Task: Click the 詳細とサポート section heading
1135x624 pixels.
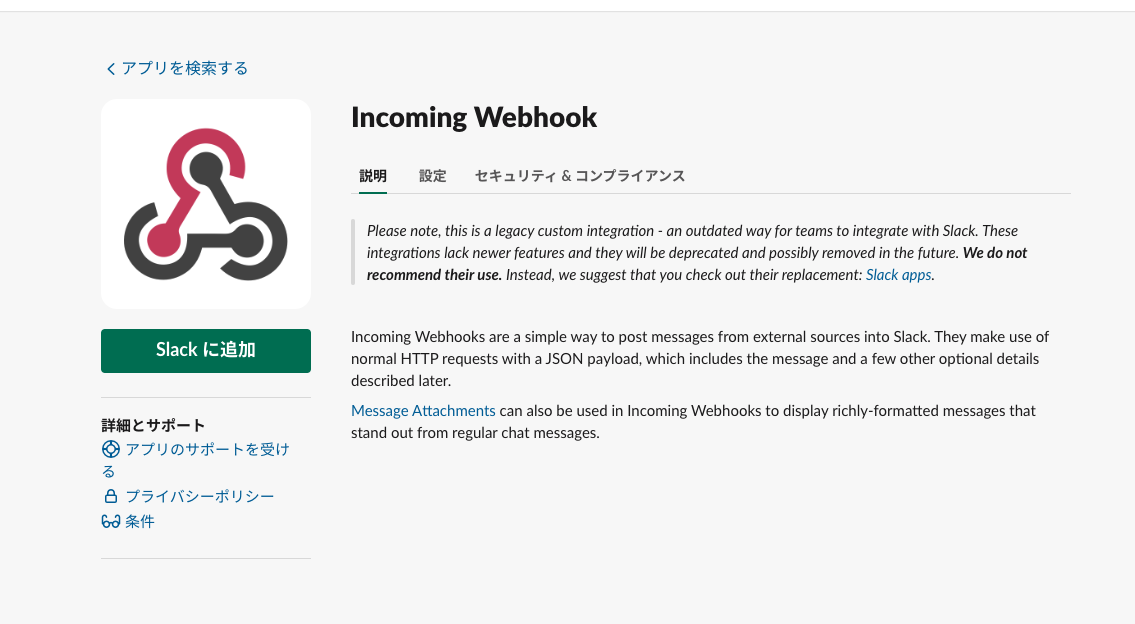Action: (153, 425)
